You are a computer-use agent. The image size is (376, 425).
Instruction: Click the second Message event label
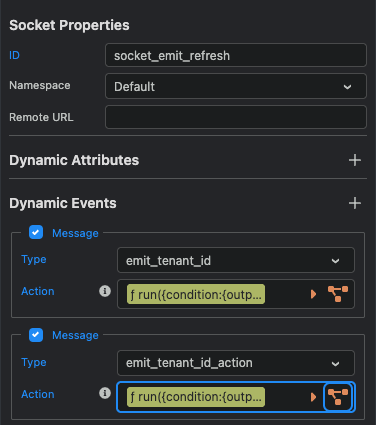[75, 335]
